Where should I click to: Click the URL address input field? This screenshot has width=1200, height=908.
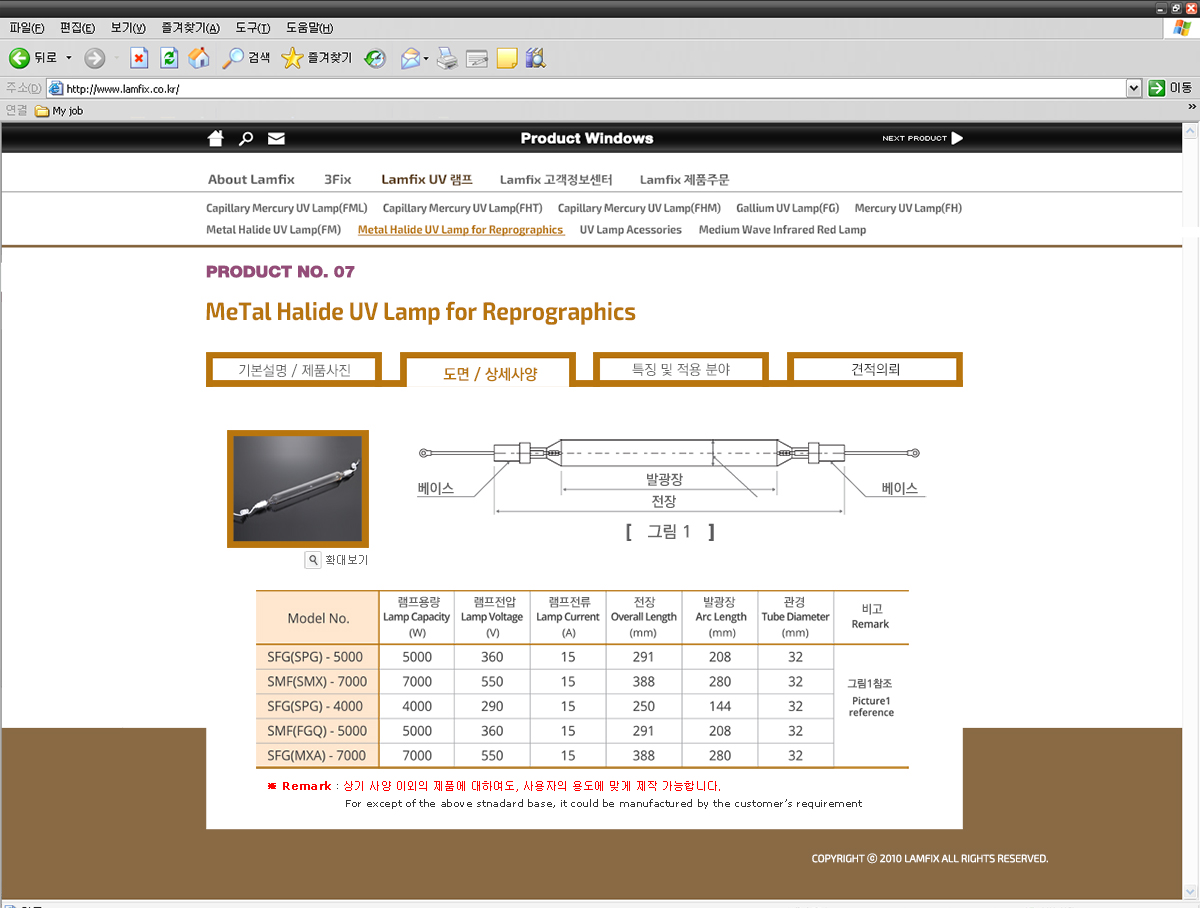click(590, 88)
